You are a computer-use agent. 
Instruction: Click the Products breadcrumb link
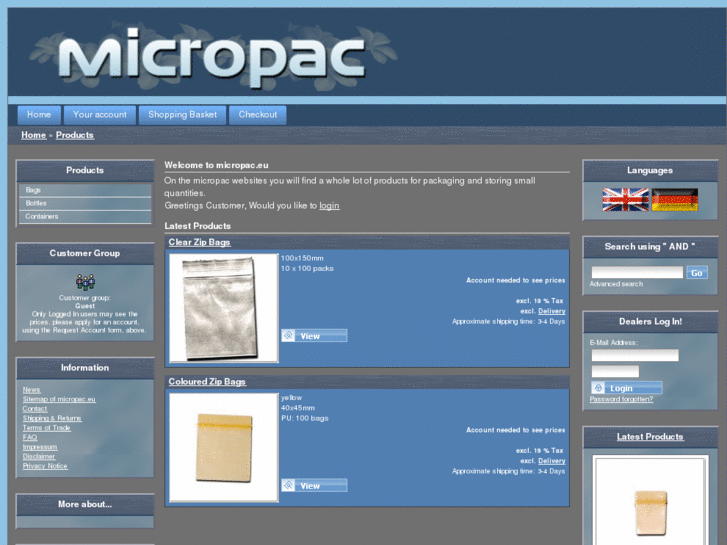[x=75, y=135]
